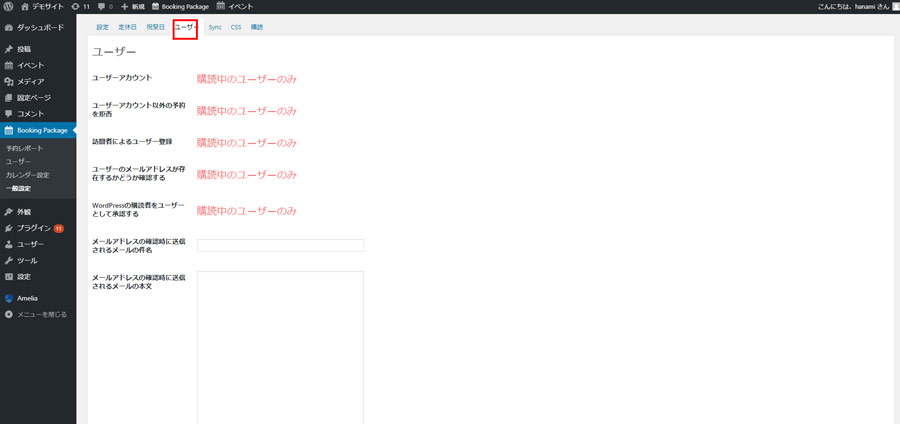900x424 pixels.
Task: Click the 外観 brush icon
Action: pos(9,212)
